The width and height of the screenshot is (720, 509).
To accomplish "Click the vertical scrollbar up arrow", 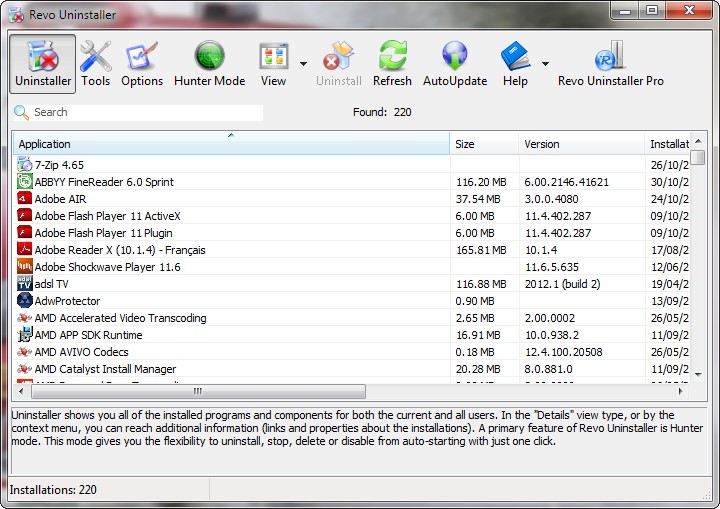I will tap(698, 141).
